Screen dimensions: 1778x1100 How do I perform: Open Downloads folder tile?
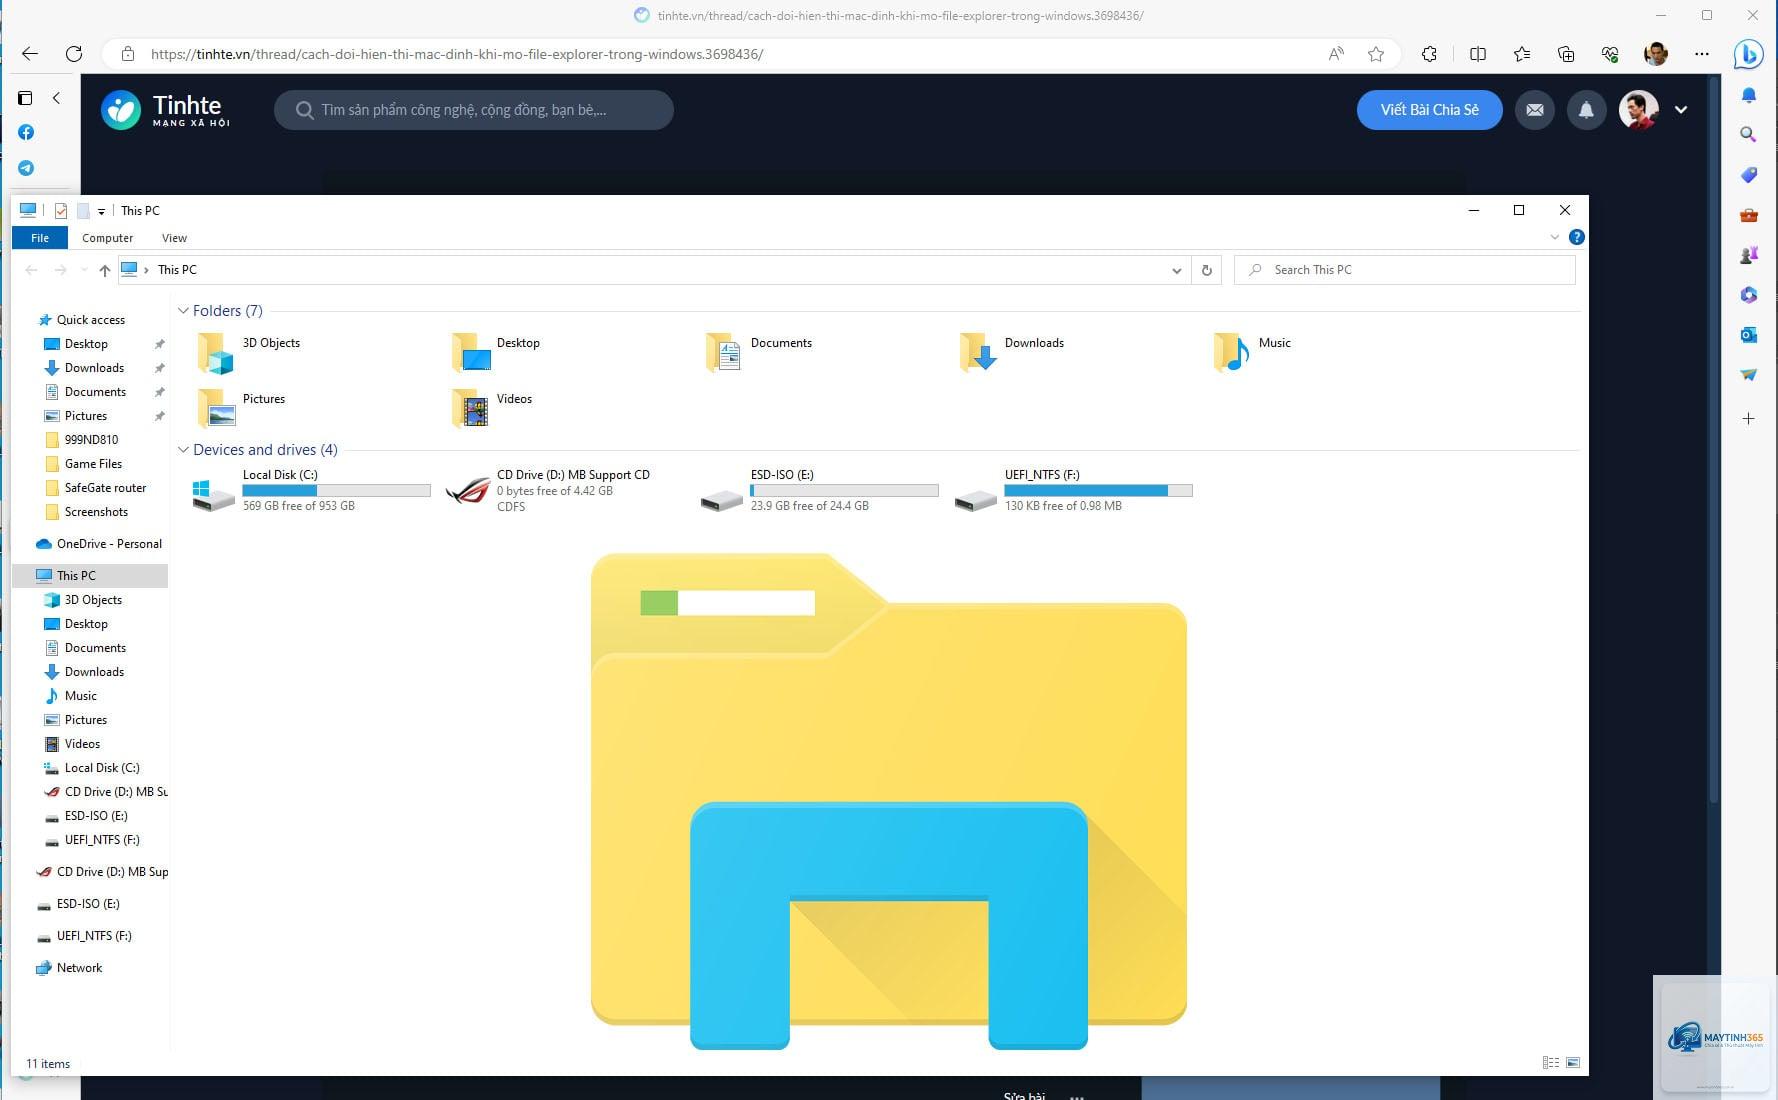1011,352
